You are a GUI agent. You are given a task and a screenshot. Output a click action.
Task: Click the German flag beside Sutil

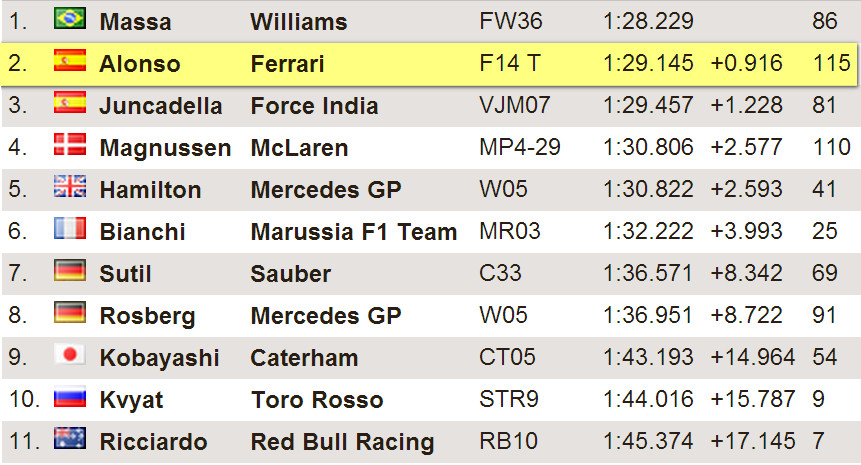(x=70, y=270)
